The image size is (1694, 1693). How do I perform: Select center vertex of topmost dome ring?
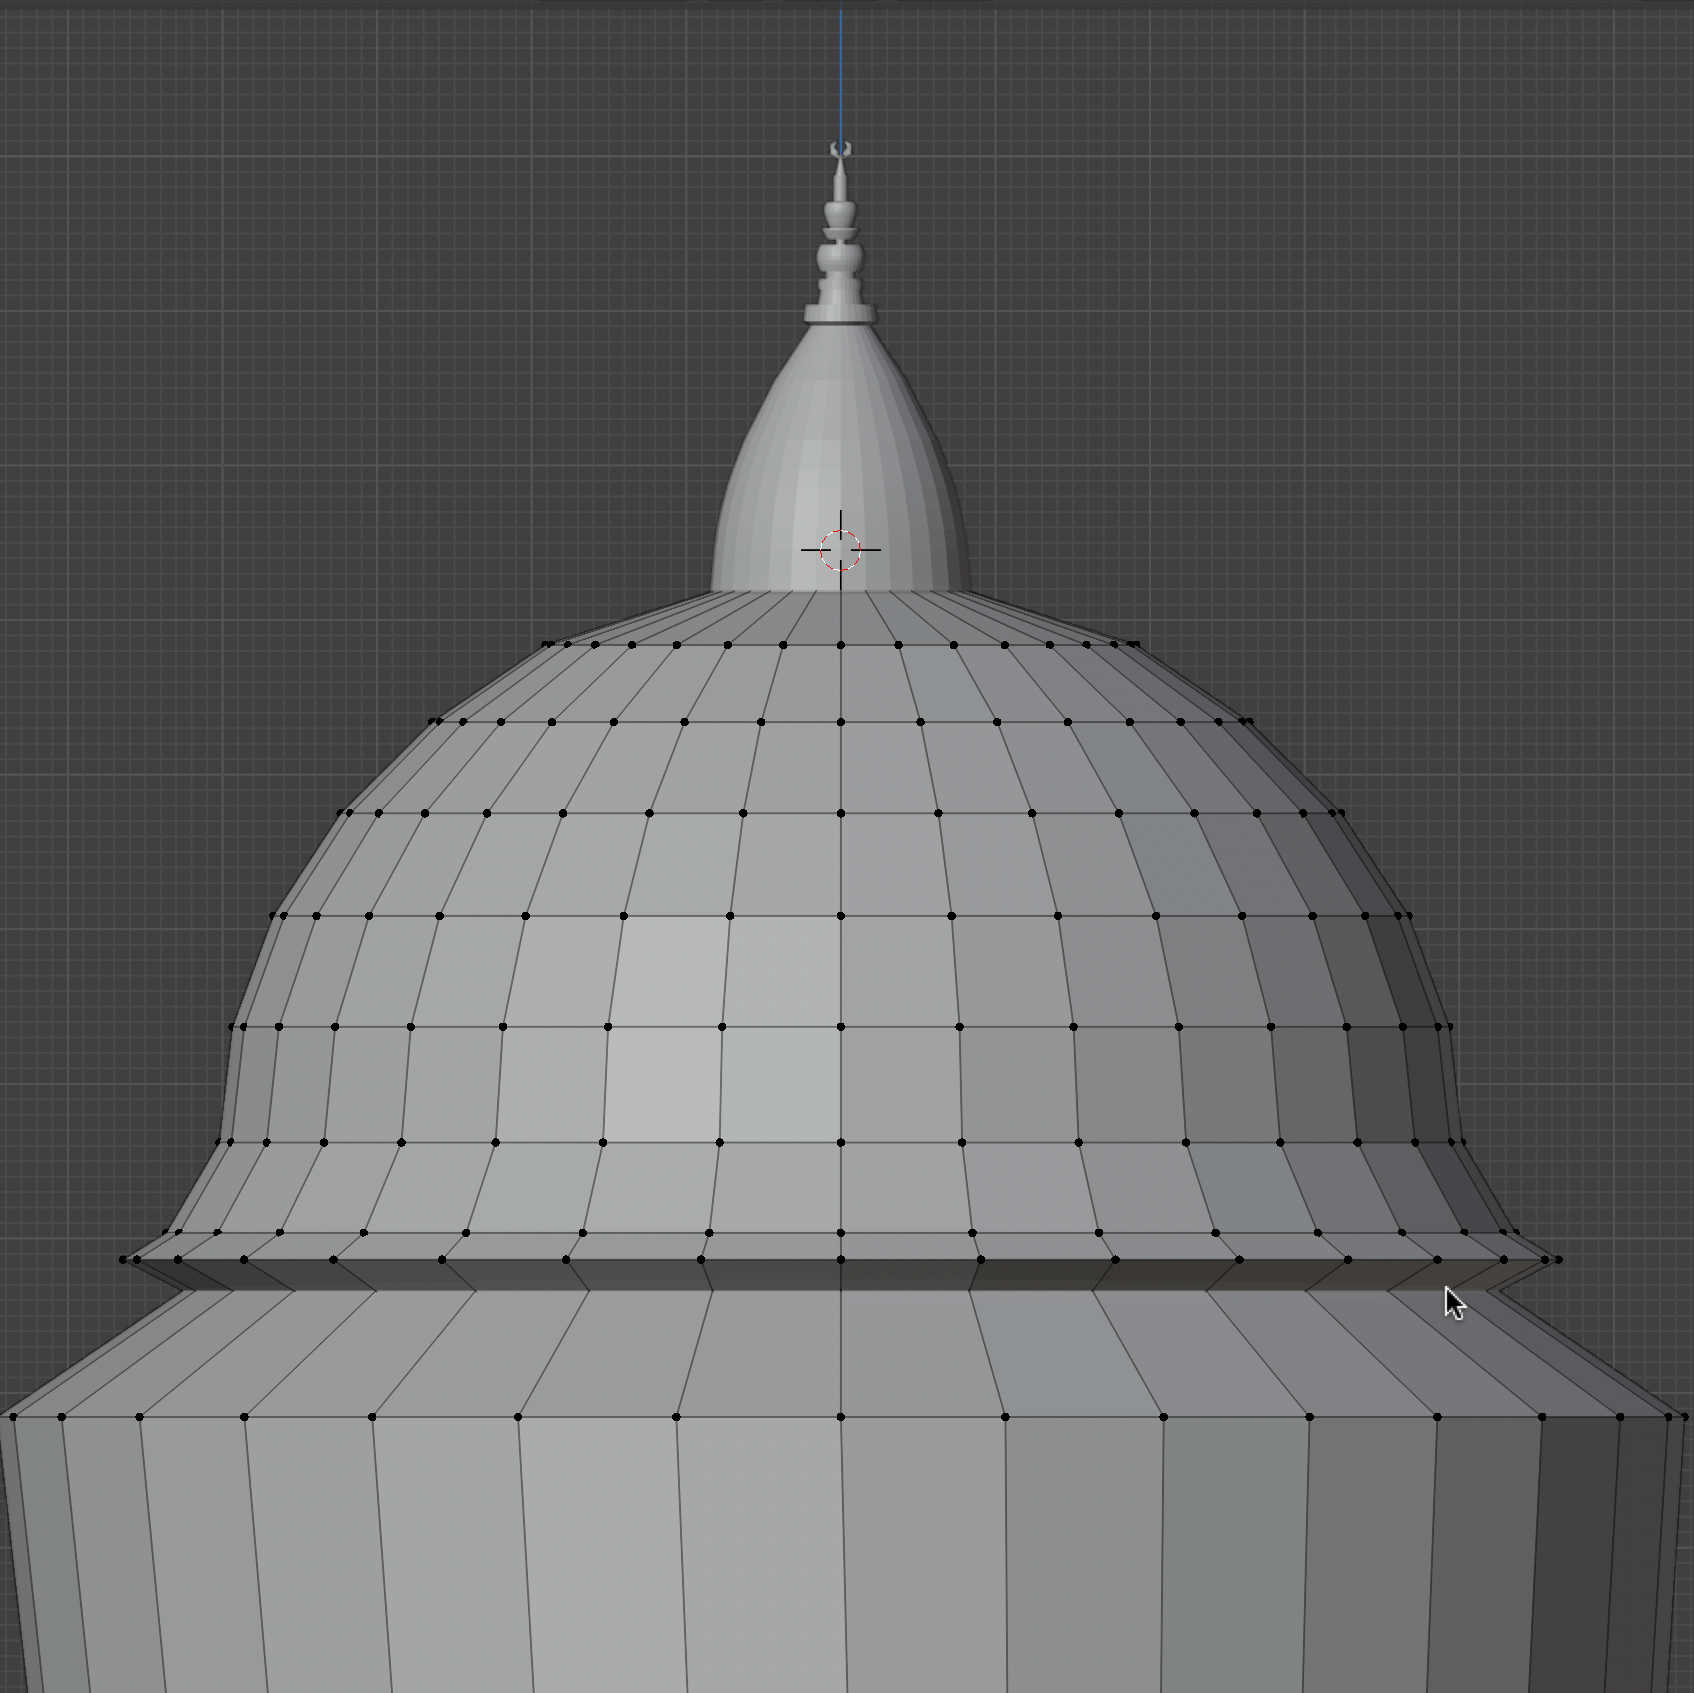pyautogui.click(x=840, y=645)
